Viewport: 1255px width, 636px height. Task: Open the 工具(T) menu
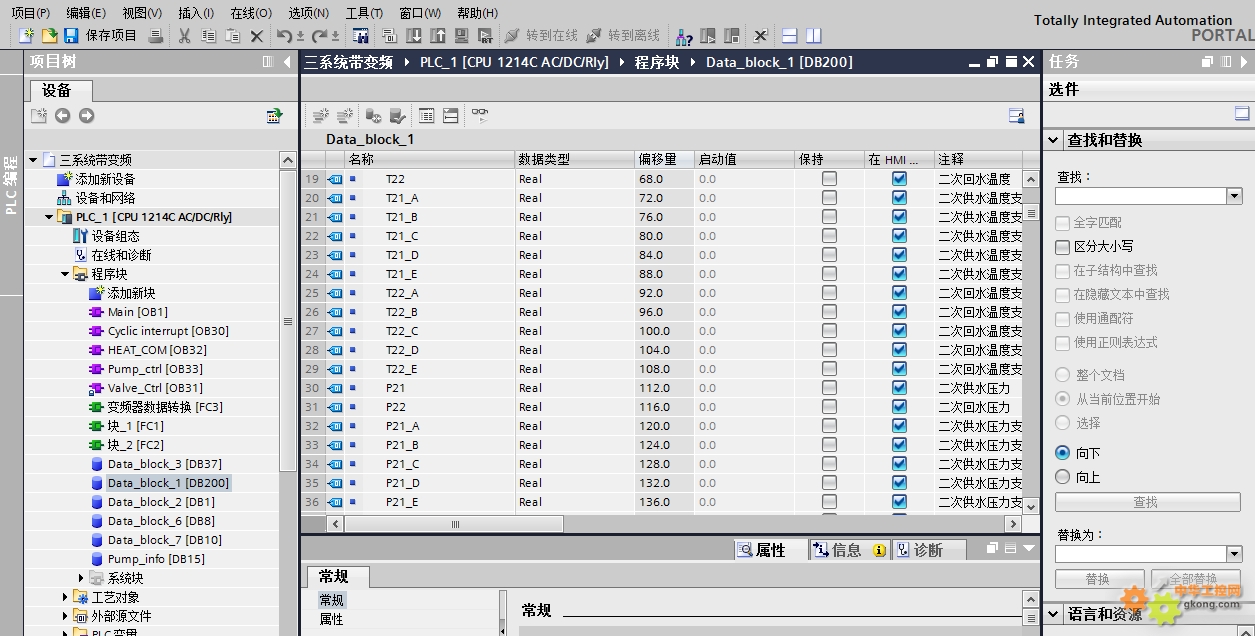364,13
